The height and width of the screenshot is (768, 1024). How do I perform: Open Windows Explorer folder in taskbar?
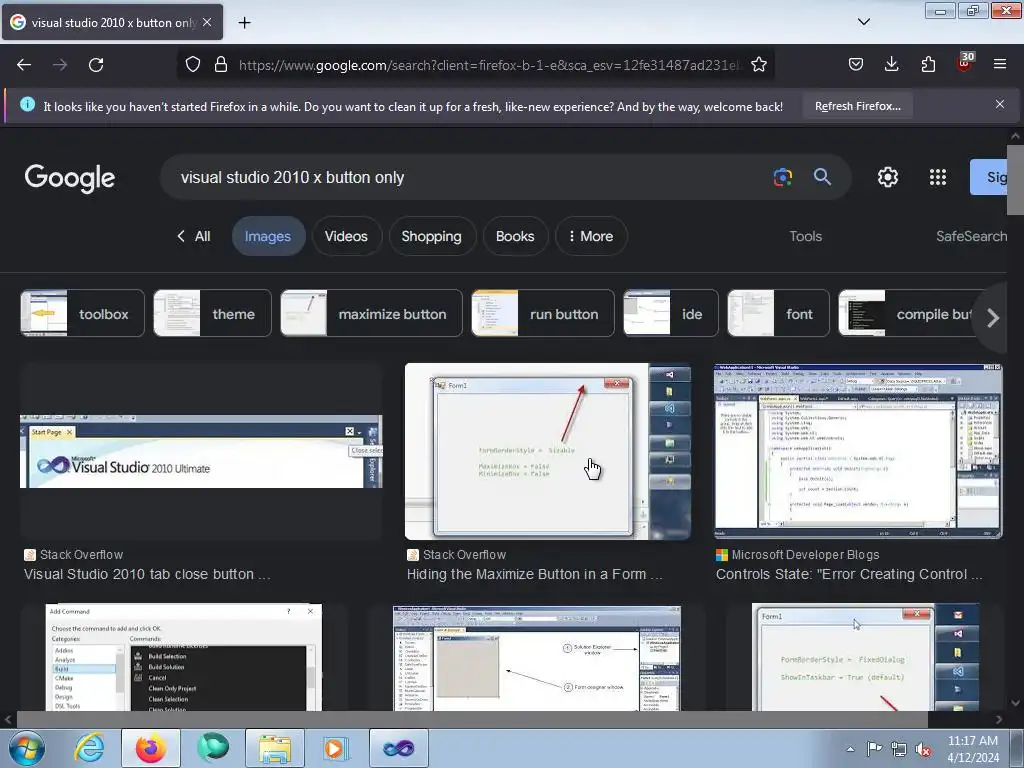click(x=274, y=748)
